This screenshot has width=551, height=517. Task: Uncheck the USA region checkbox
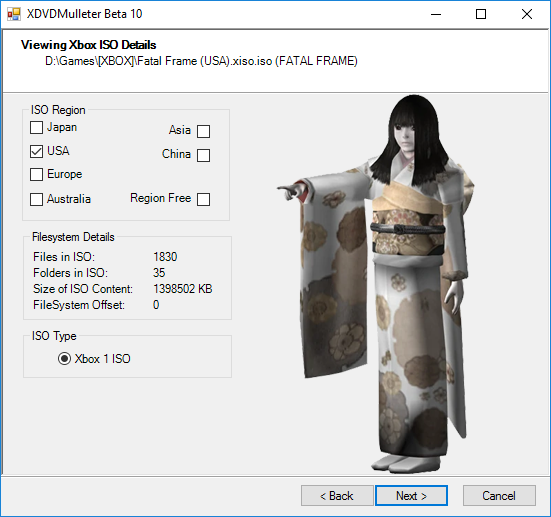[x=37, y=151]
